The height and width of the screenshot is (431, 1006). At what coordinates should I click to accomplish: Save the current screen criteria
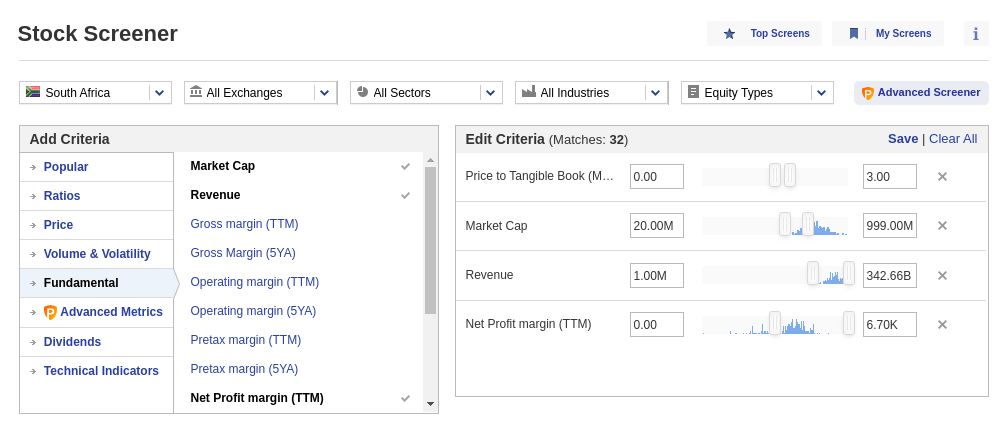coord(903,139)
